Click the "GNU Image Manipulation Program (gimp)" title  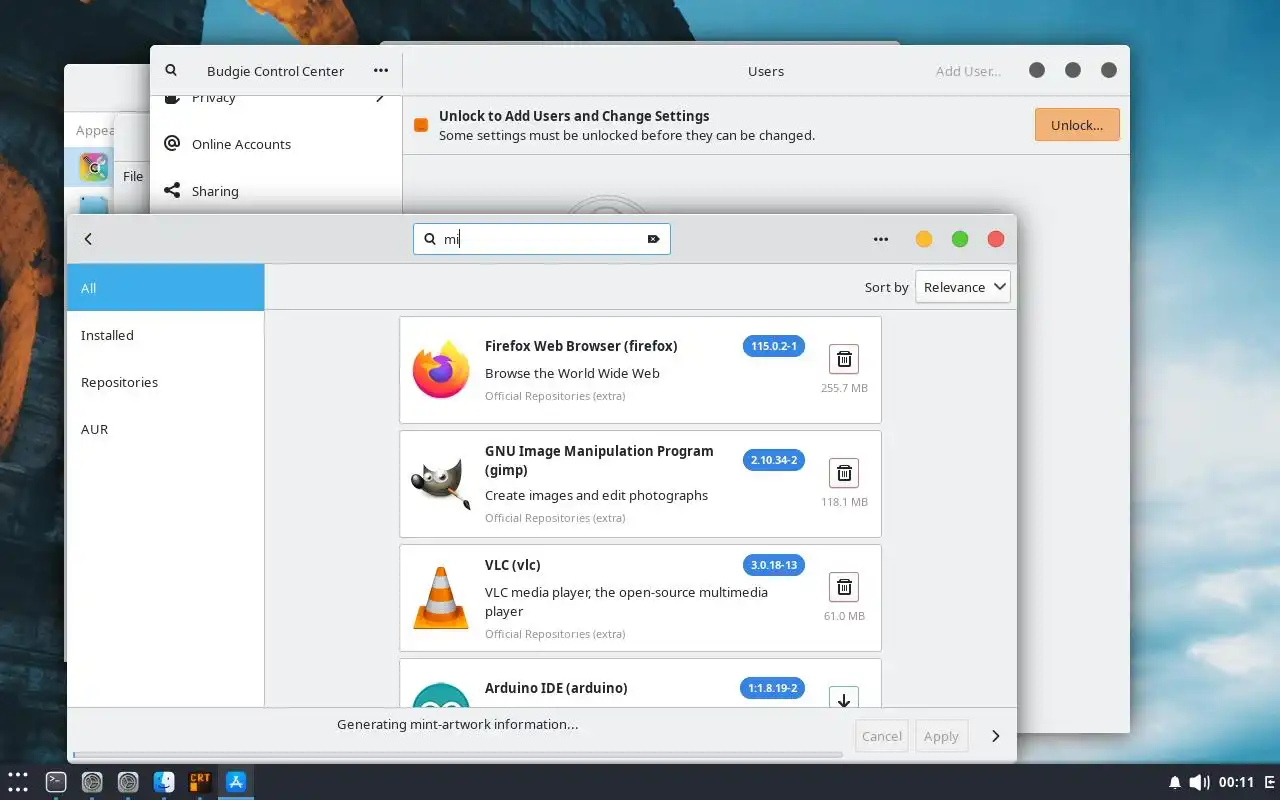tap(599, 460)
